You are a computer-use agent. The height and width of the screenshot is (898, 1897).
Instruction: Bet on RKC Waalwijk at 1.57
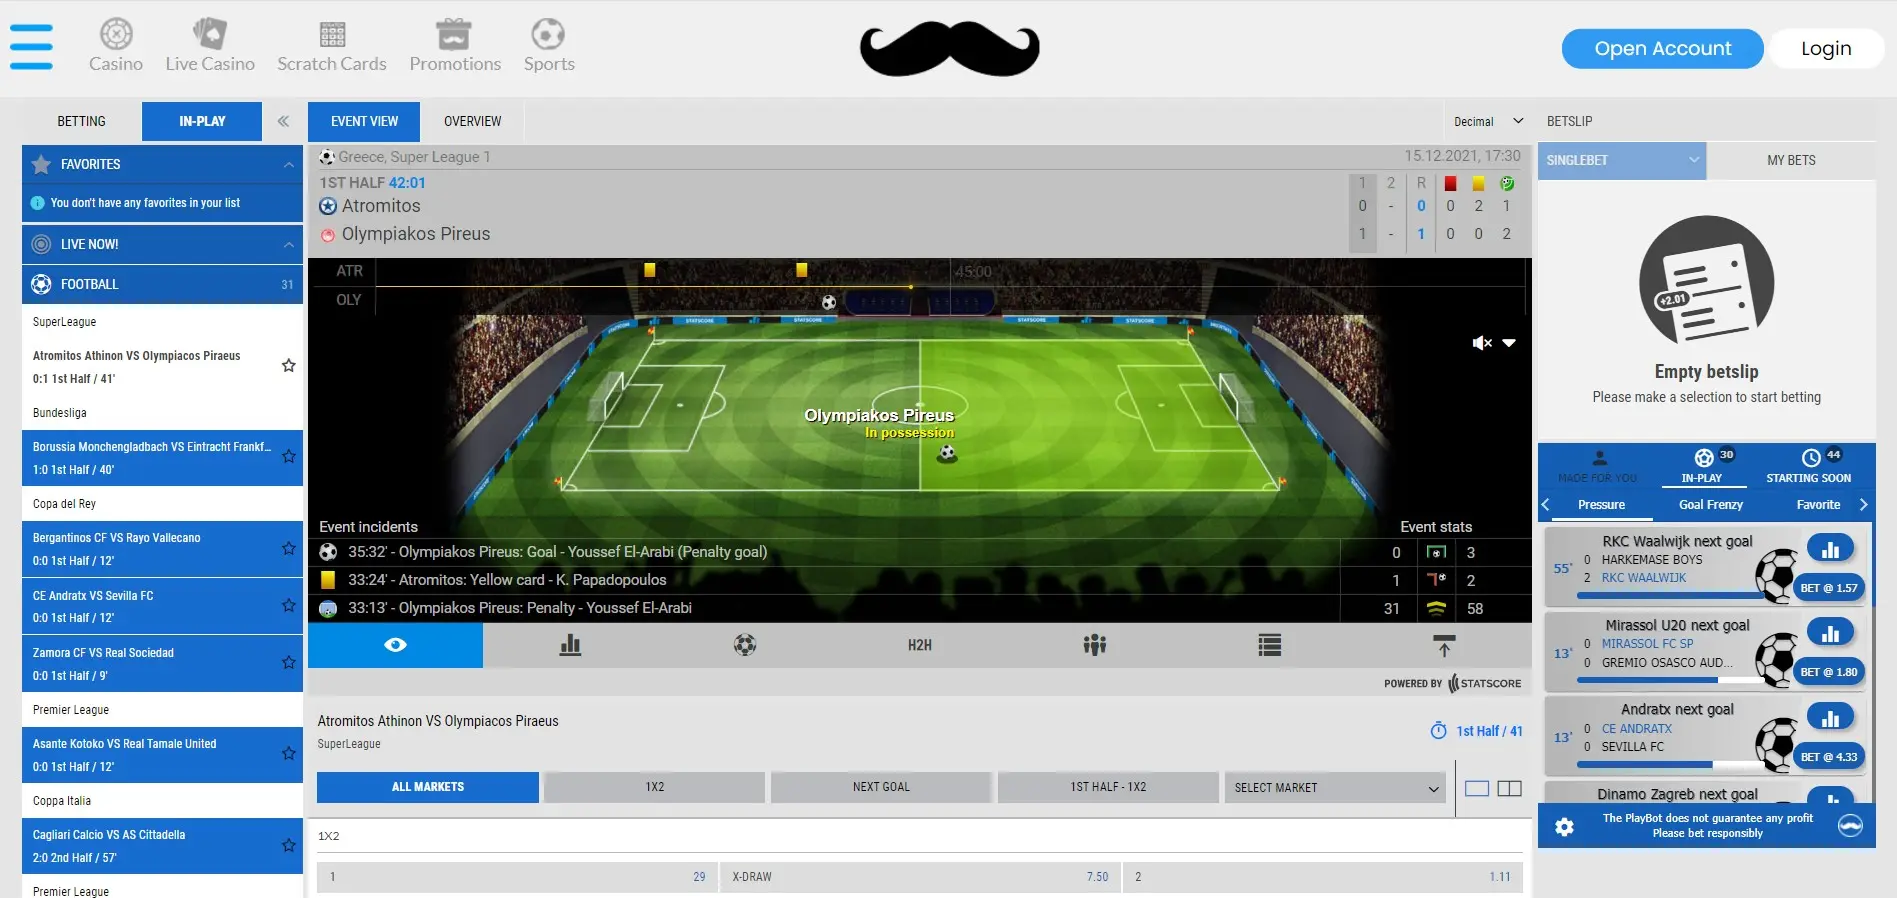pos(1829,588)
